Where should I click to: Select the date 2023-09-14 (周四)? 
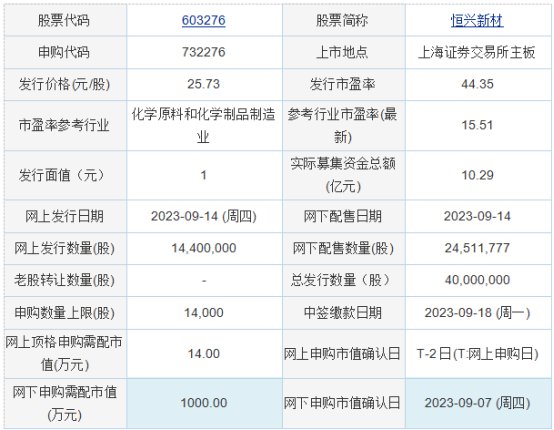(x=204, y=216)
